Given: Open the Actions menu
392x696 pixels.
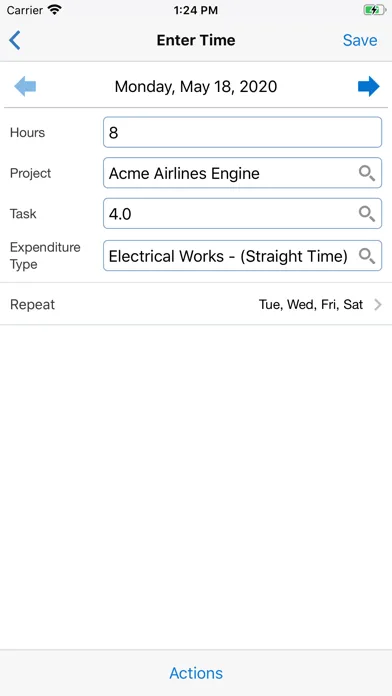Looking at the screenshot, I should 196,673.
